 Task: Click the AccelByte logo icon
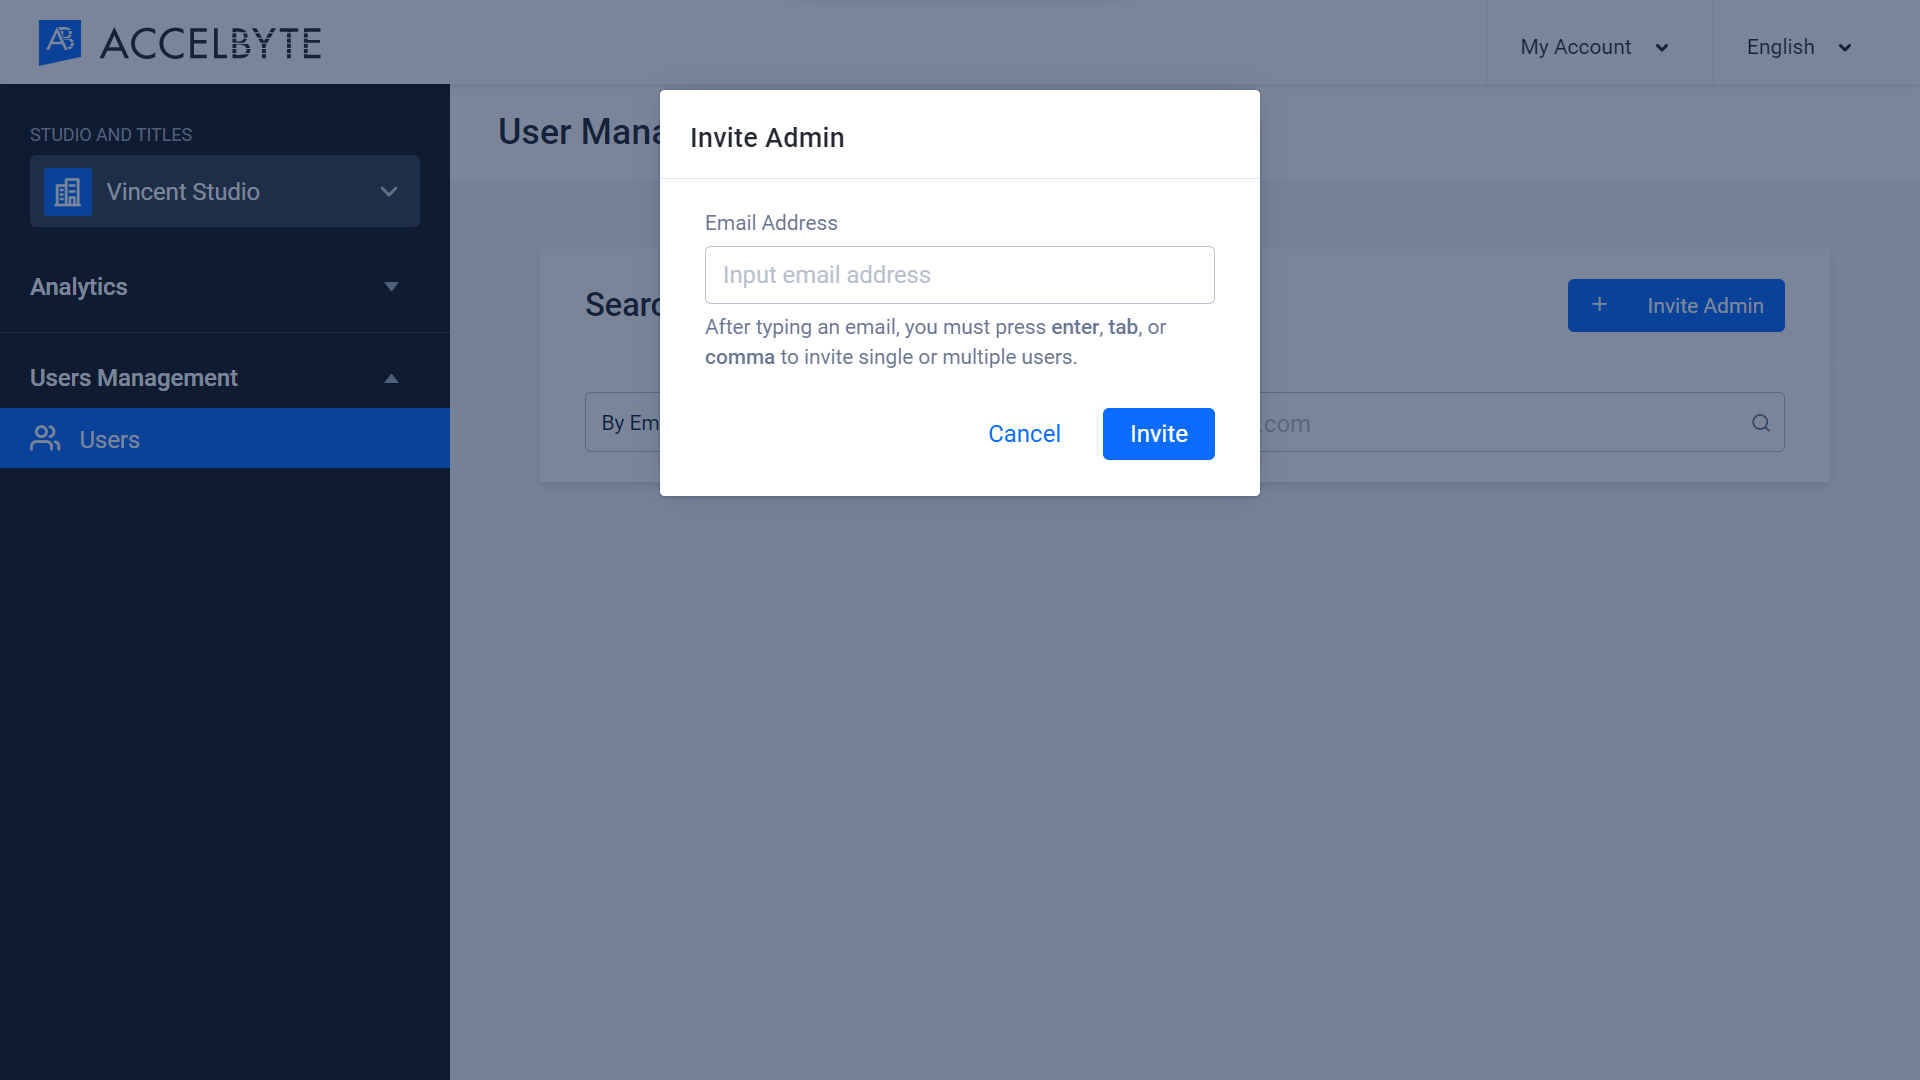(x=62, y=42)
